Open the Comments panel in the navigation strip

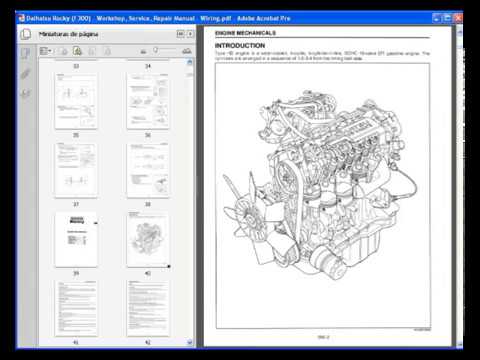pos(25,93)
